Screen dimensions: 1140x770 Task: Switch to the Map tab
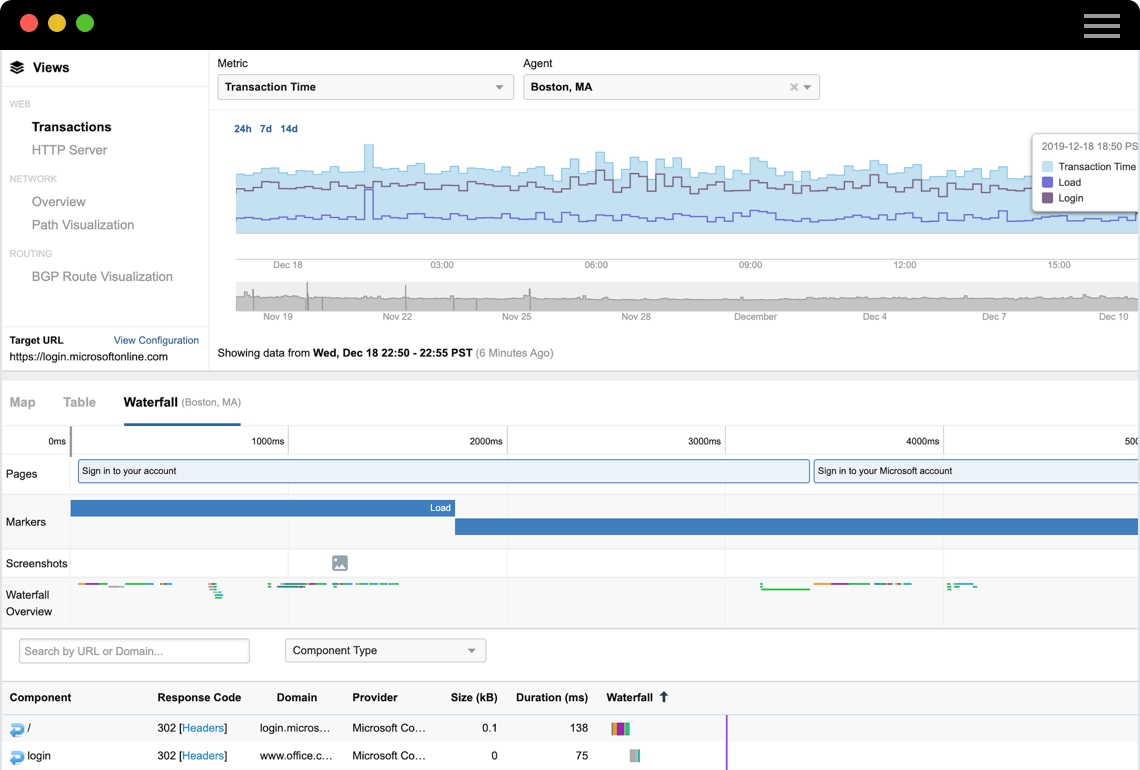coord(22,402)
